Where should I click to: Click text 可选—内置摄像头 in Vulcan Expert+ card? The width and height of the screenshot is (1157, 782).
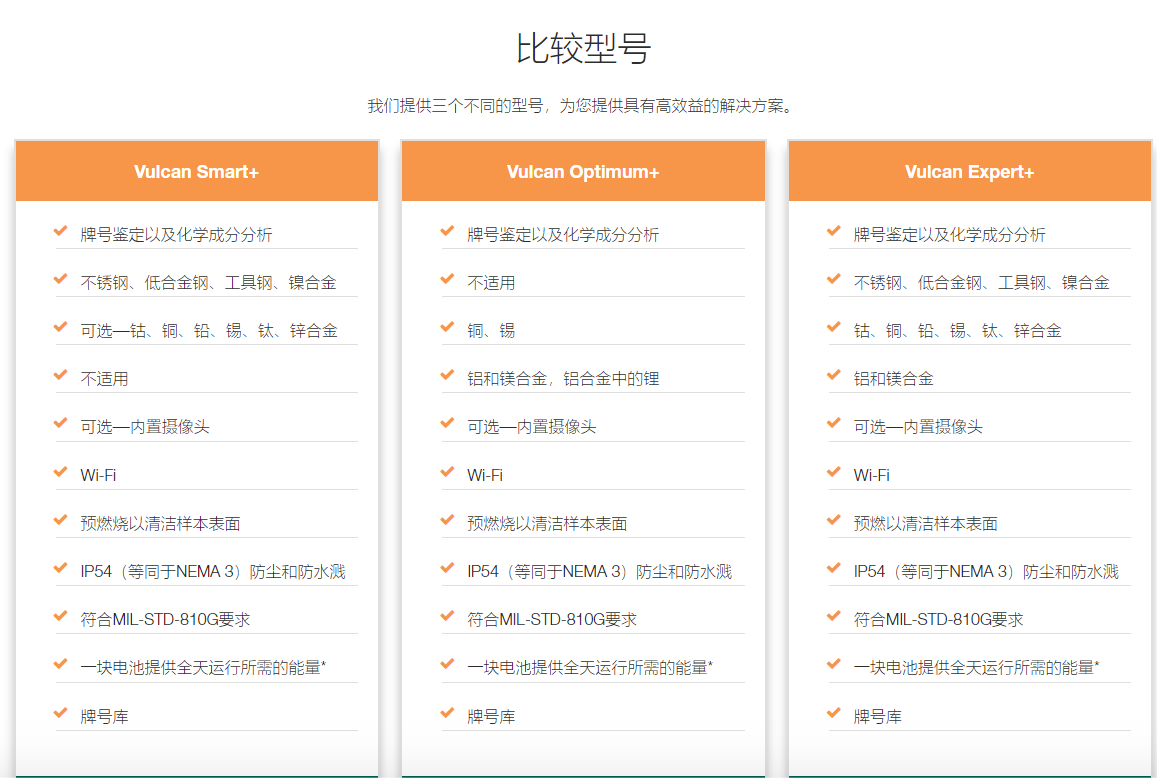(918, 427)
